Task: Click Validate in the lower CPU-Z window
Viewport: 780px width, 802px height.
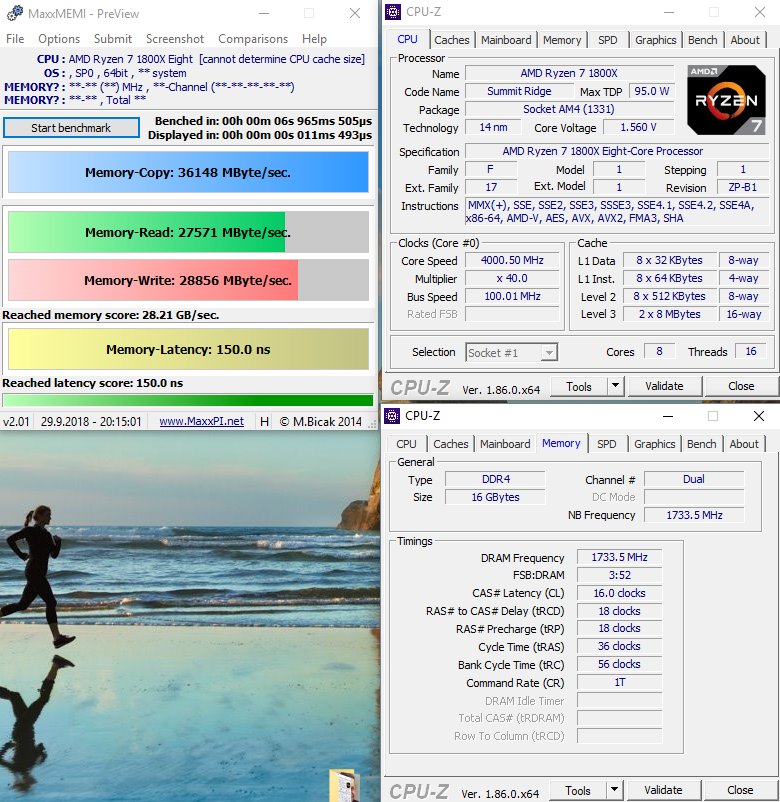Action: [x=663, y=790]
